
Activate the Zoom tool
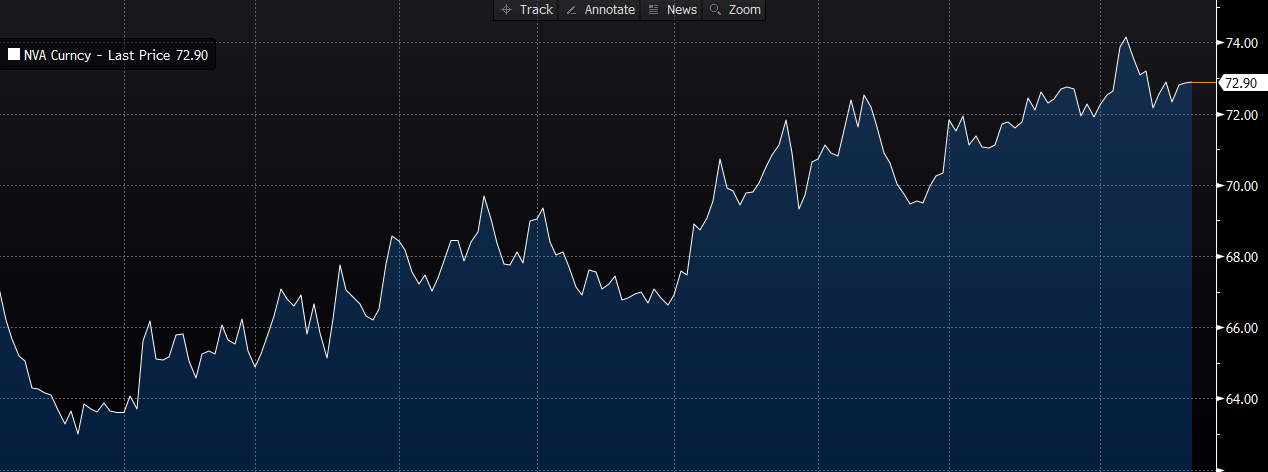(735, 9)
